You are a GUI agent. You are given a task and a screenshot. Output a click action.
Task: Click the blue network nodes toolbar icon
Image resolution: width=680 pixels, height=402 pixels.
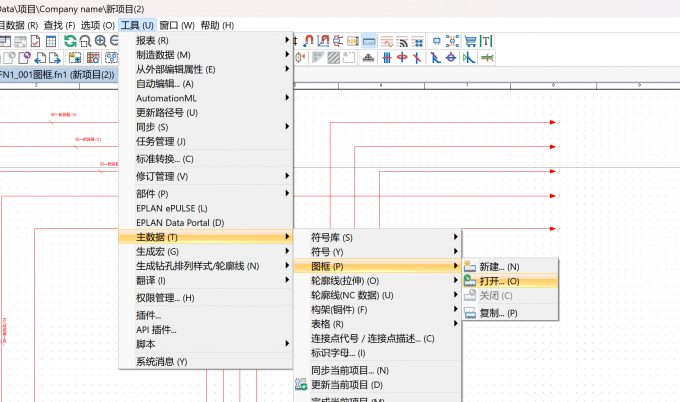coord(452,41)
